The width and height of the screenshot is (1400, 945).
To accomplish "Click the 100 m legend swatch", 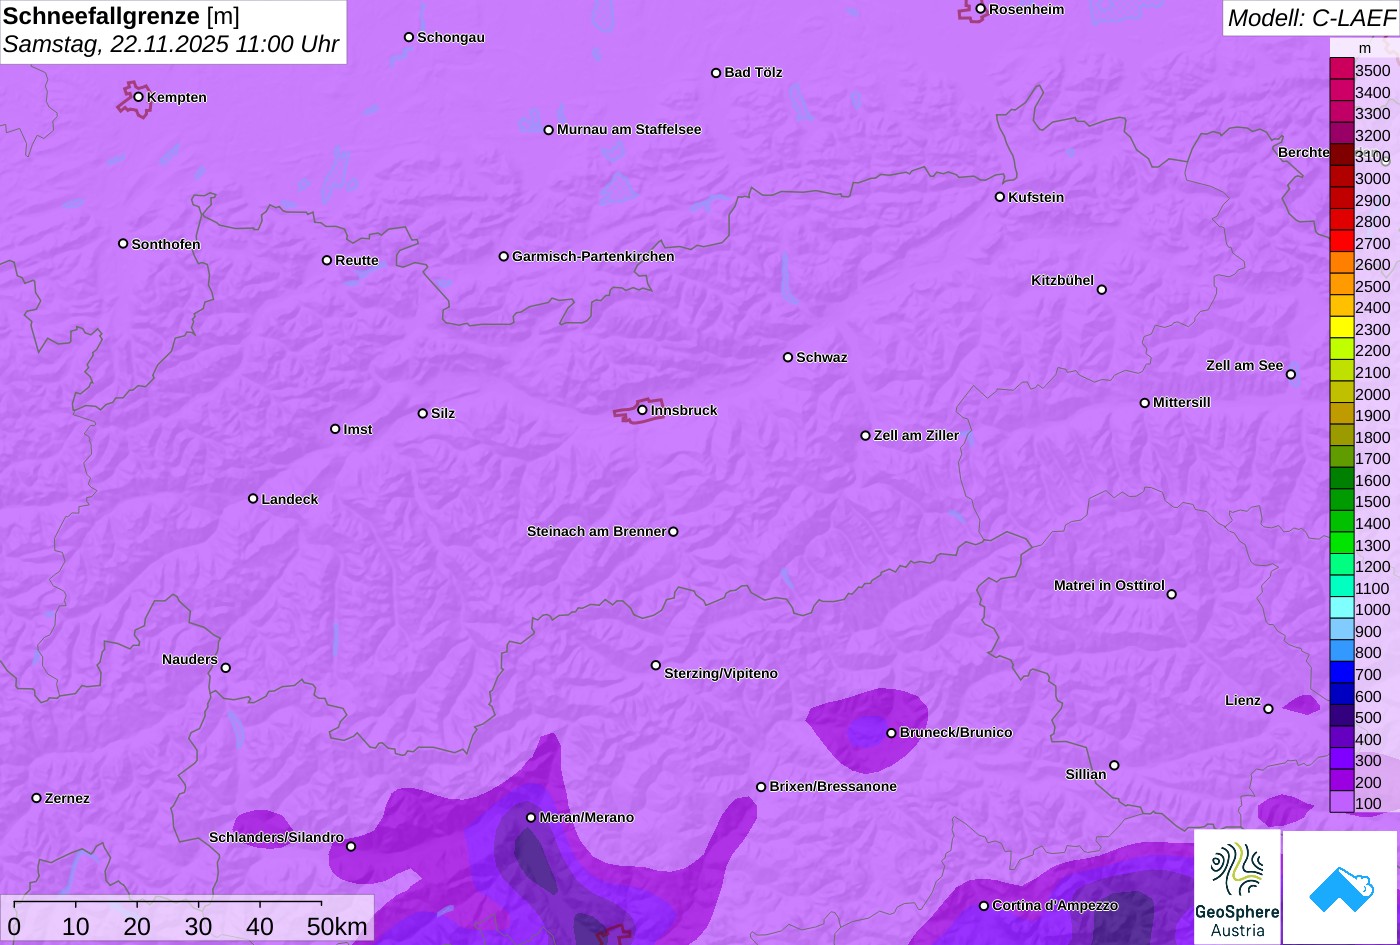I will coord(1341,802).
